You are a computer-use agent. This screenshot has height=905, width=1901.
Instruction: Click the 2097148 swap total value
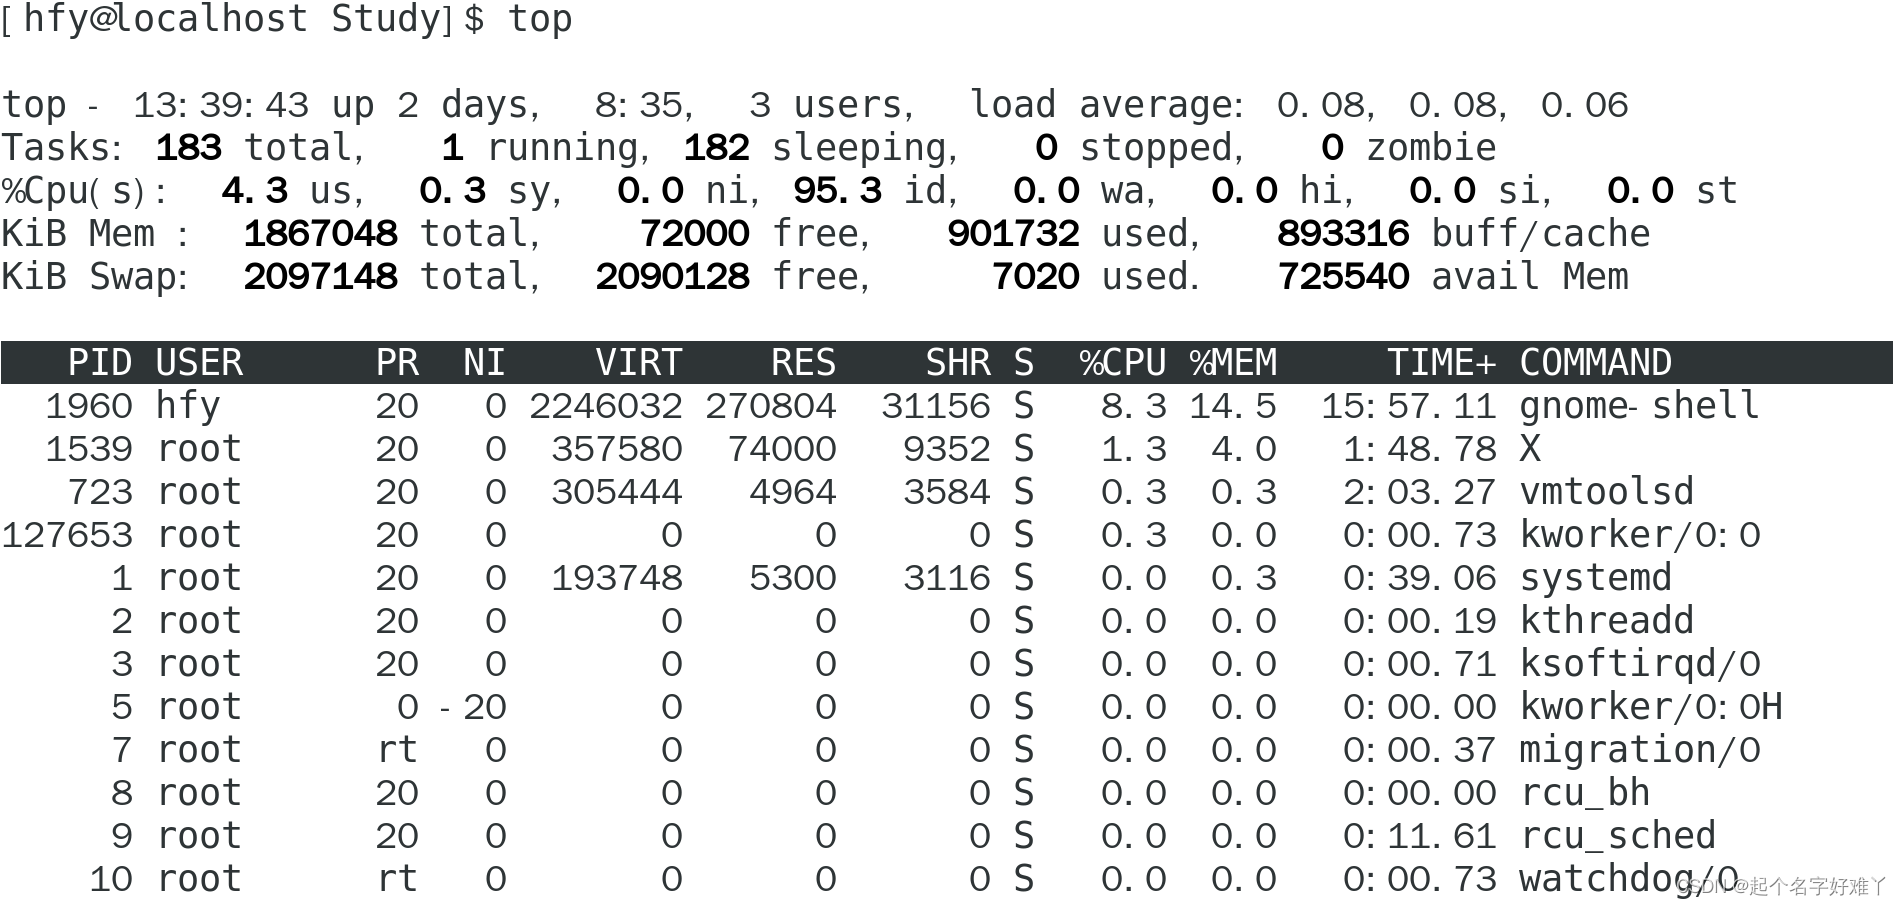click(320, 277)
